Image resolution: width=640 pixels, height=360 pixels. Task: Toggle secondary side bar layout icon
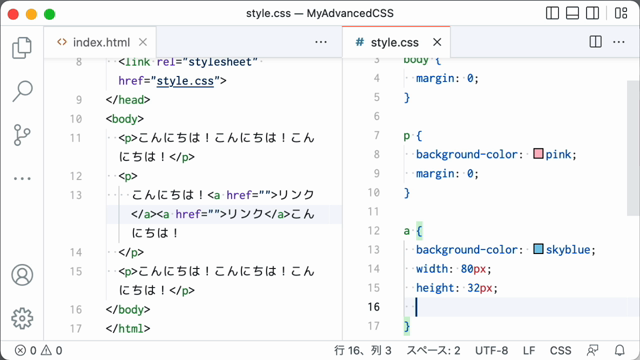pyautogui.click(x=592, y=13)
